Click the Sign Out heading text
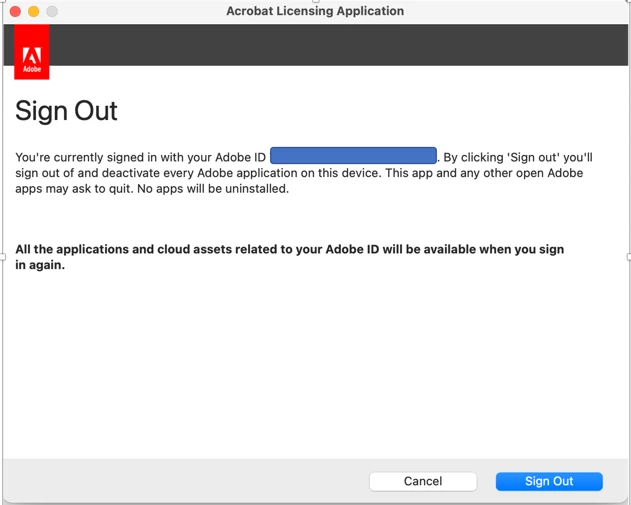 [66, 111]
